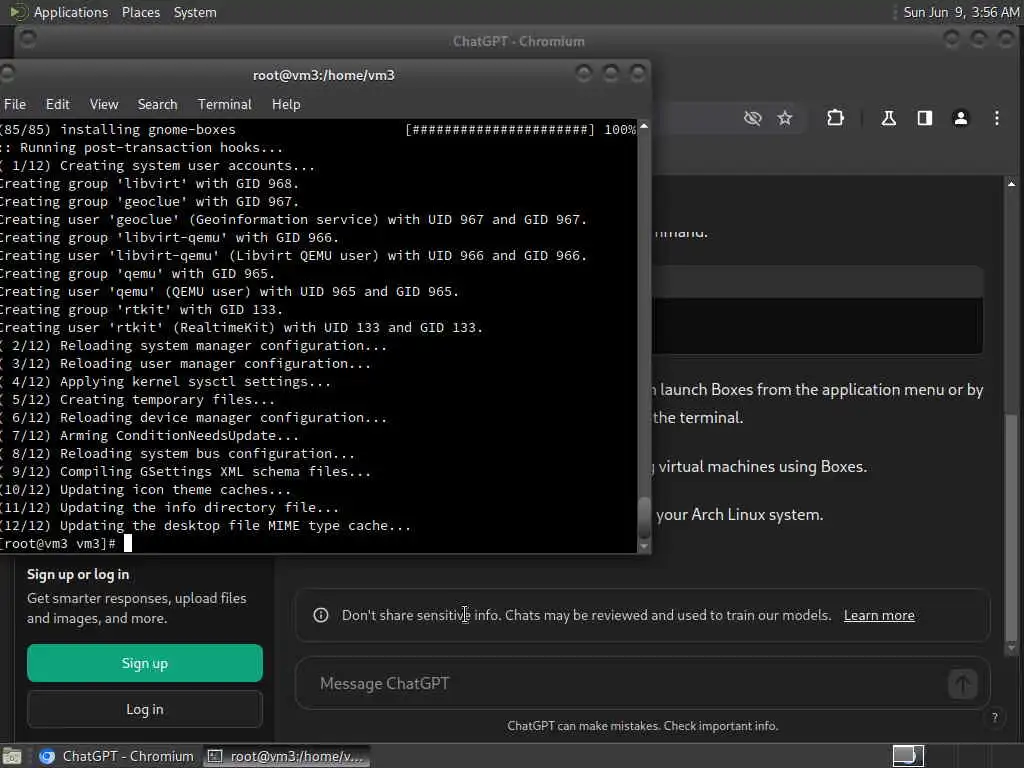Switch to ChatGPT - Chromium taskbar entry
This screenshot has height=768, width=1024.
coord(116,756)
